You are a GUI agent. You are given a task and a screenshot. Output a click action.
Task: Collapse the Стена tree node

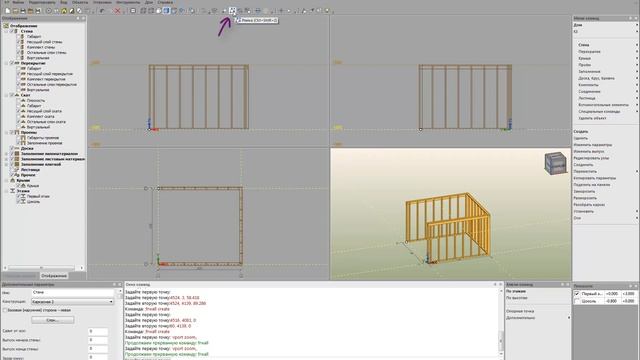[x=6, y=31]
